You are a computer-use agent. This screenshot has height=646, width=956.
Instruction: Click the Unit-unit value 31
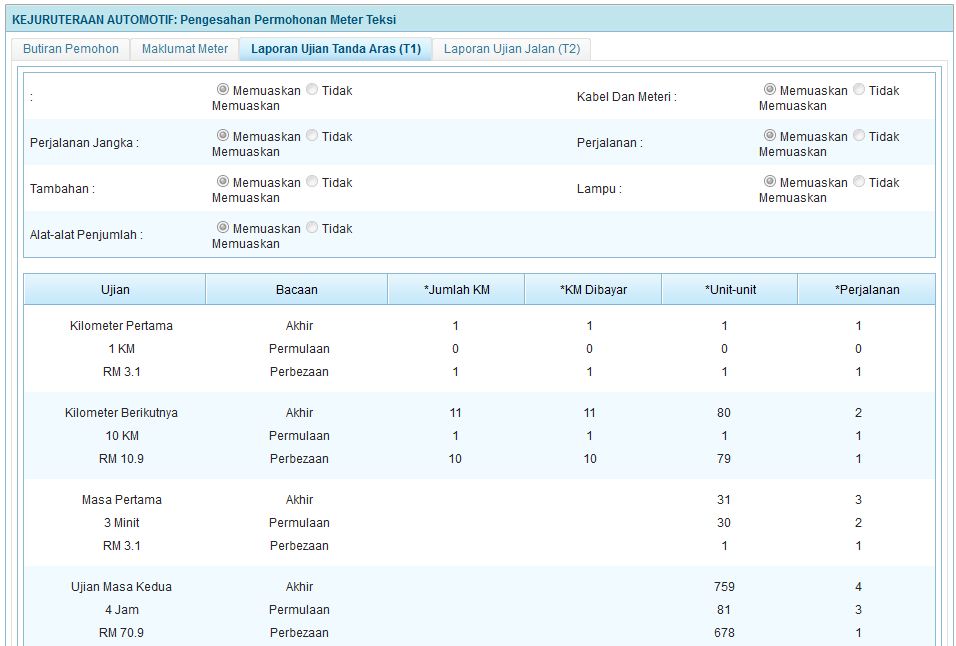coord(724,500)
